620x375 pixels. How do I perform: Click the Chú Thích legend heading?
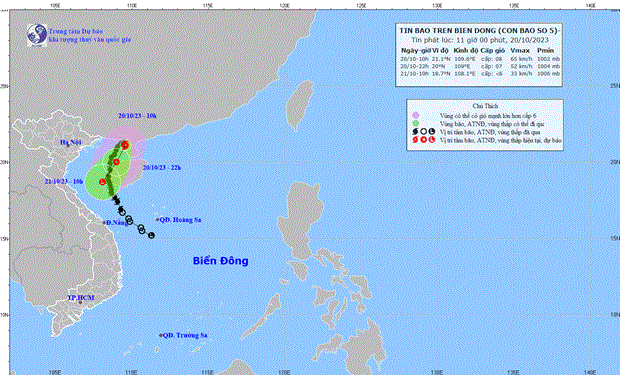485,106
